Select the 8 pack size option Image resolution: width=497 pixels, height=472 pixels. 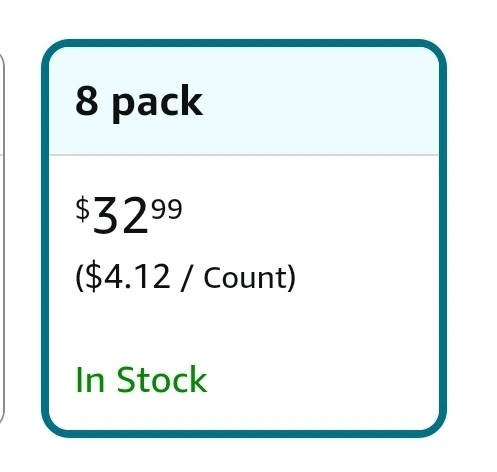pyautogui.click(x=244, y=238)
